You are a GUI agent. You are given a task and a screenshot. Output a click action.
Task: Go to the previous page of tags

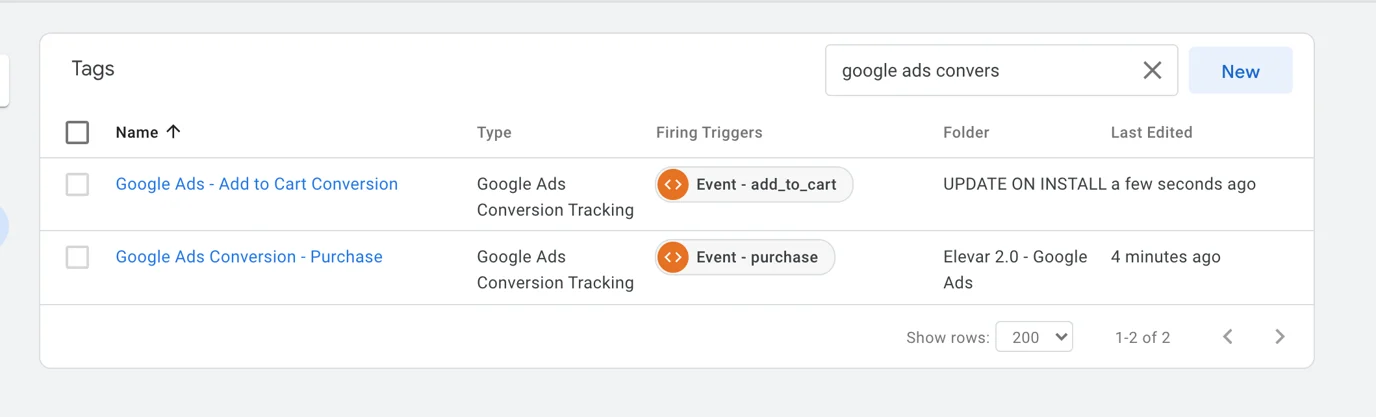point(1227,337)
